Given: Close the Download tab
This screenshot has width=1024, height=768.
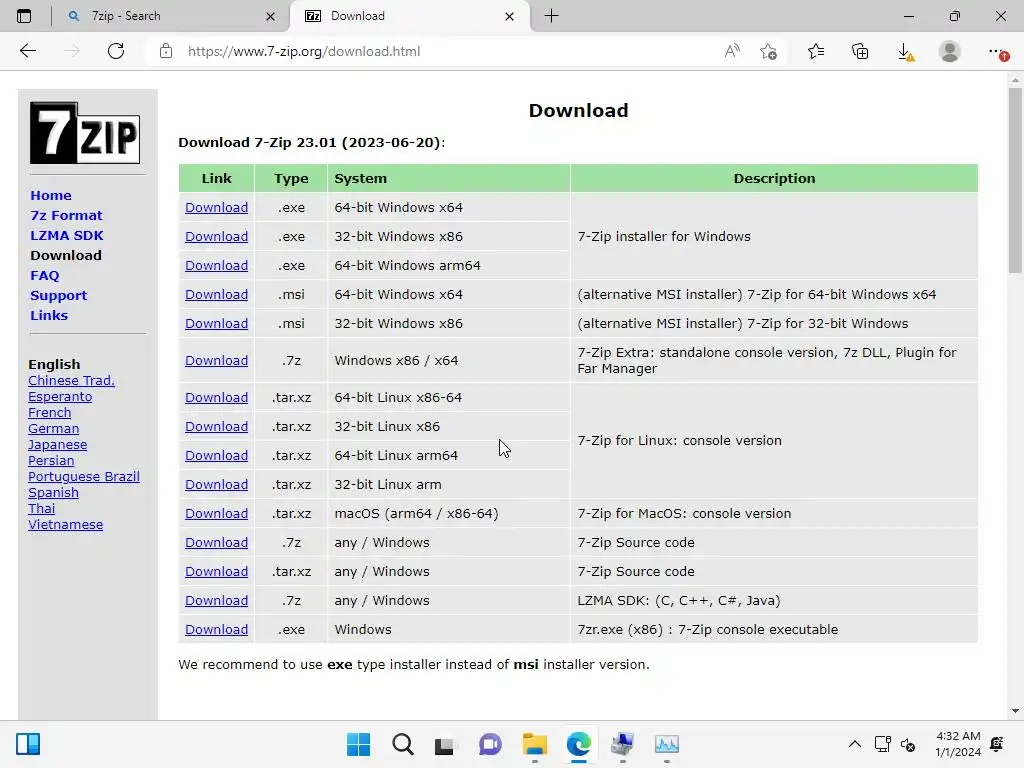Looking at the screenshot, I should click(509, 16).
